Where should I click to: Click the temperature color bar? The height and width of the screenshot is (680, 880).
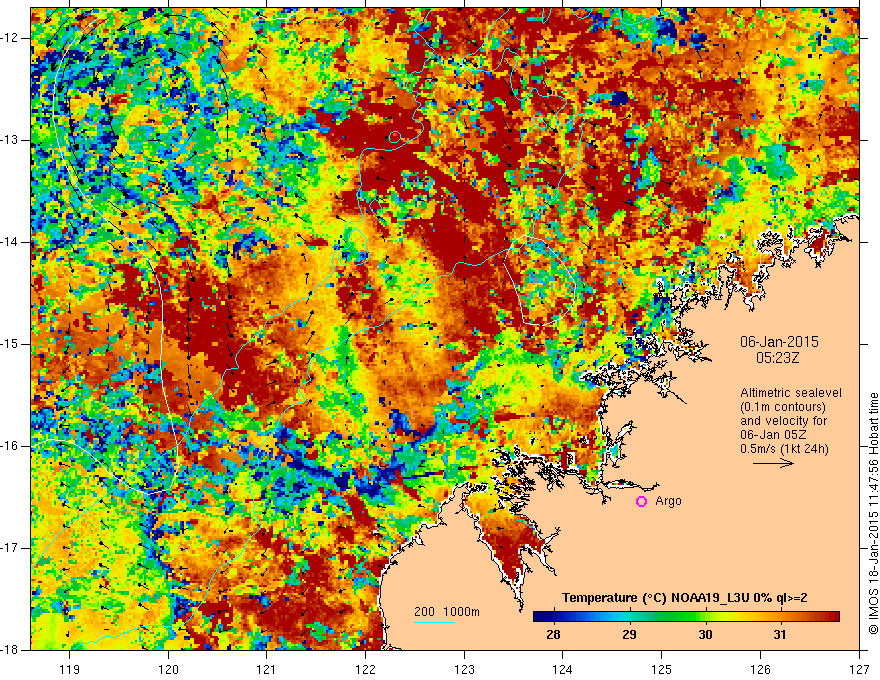point(686,617)
